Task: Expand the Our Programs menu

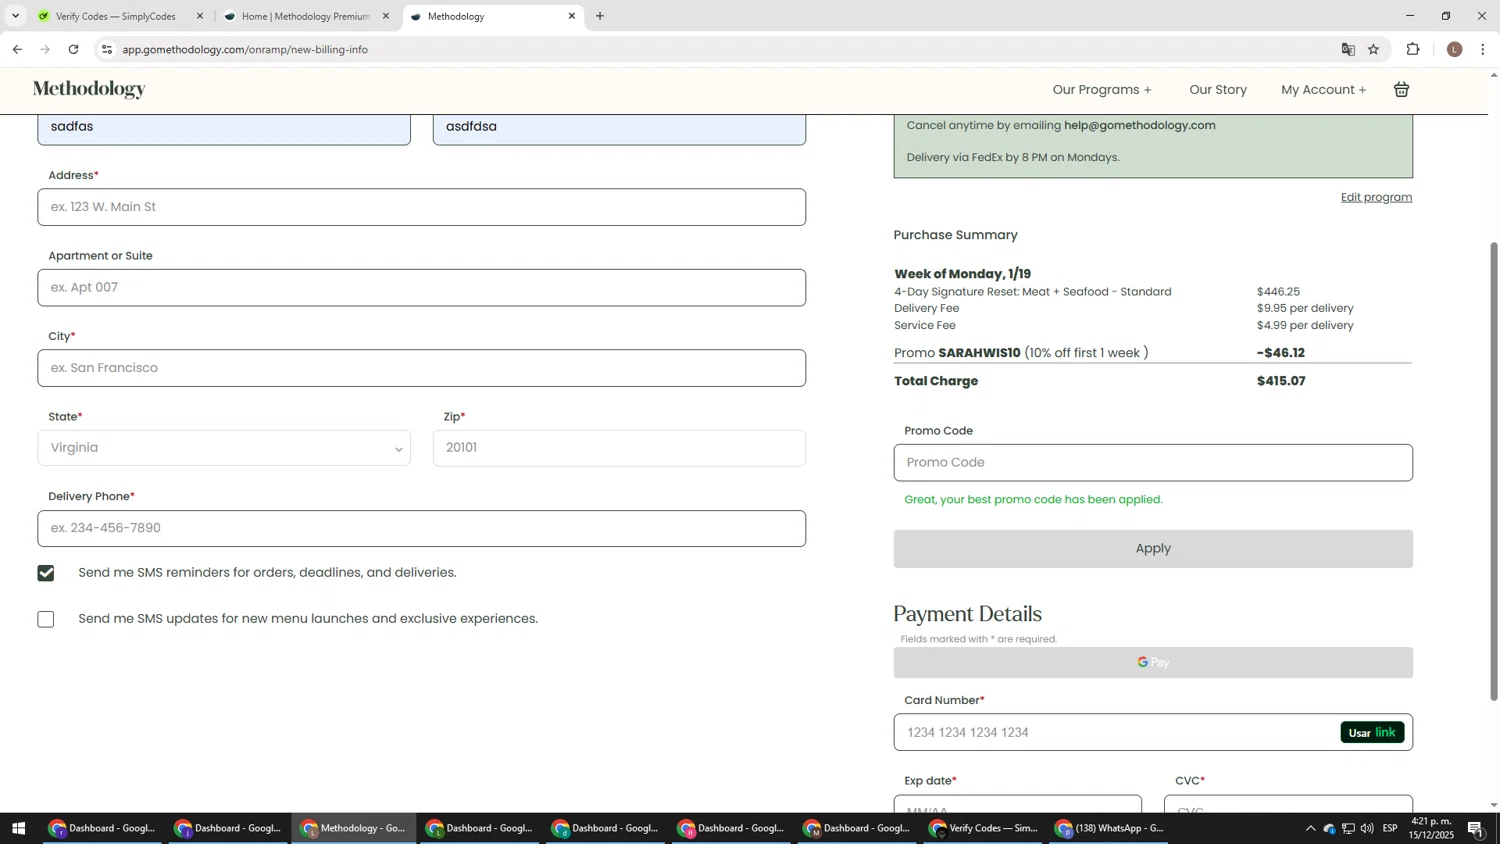Action: coord(1102,90)
